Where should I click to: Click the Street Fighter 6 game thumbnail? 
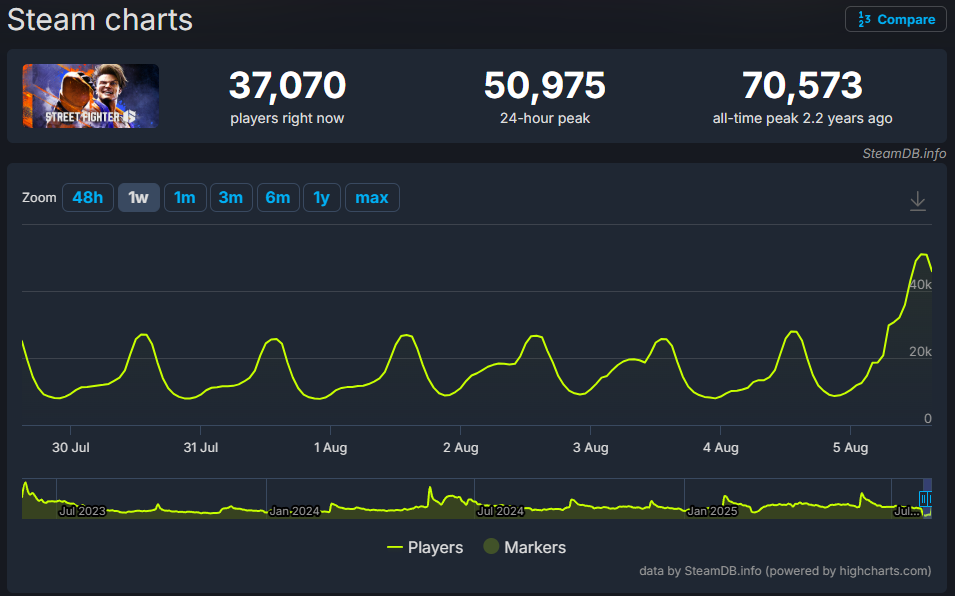click(91, 96)
